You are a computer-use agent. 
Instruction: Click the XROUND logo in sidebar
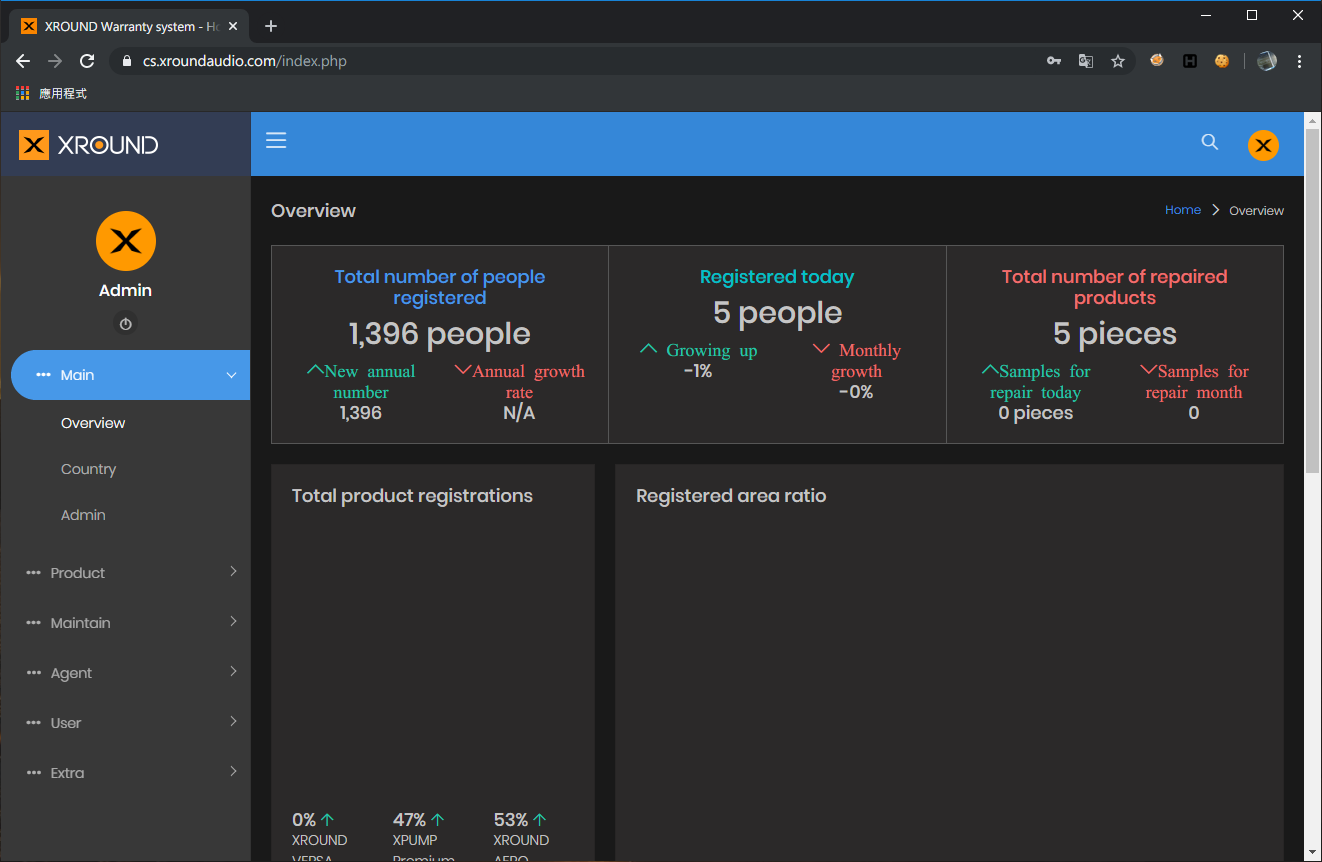coord(89,145)
